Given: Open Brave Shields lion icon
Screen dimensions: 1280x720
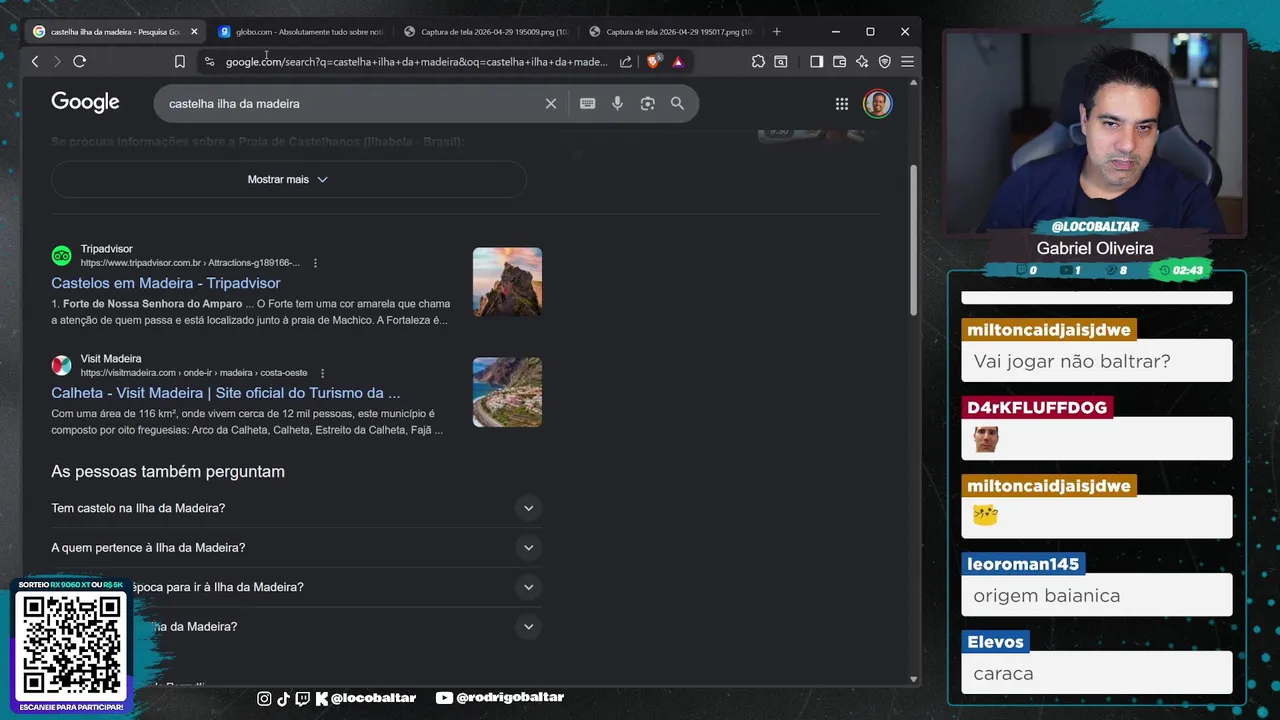Looking at the screenshot, I should click(653, 61).
